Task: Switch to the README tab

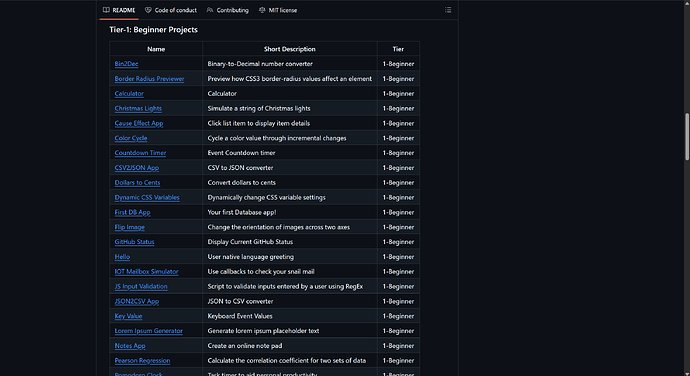Action: coord(119,10)
